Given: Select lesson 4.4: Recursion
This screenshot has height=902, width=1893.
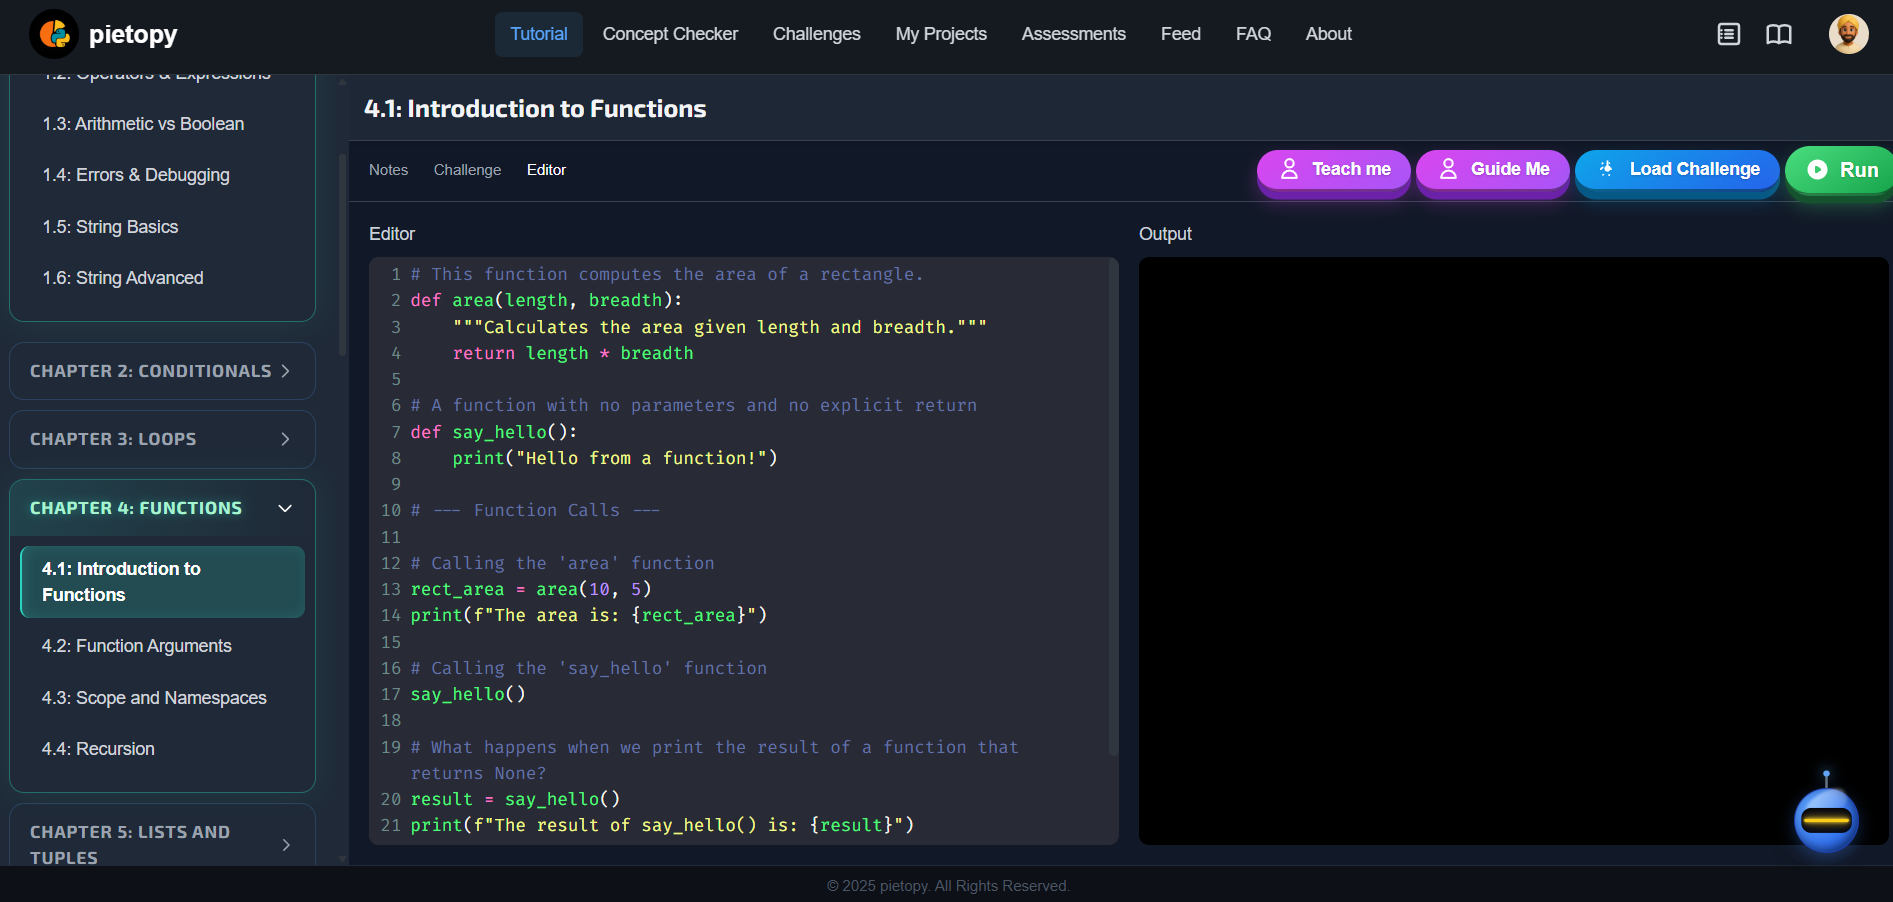Looking at the screenshot, I should pyautogui.click(x=98, y=748).
